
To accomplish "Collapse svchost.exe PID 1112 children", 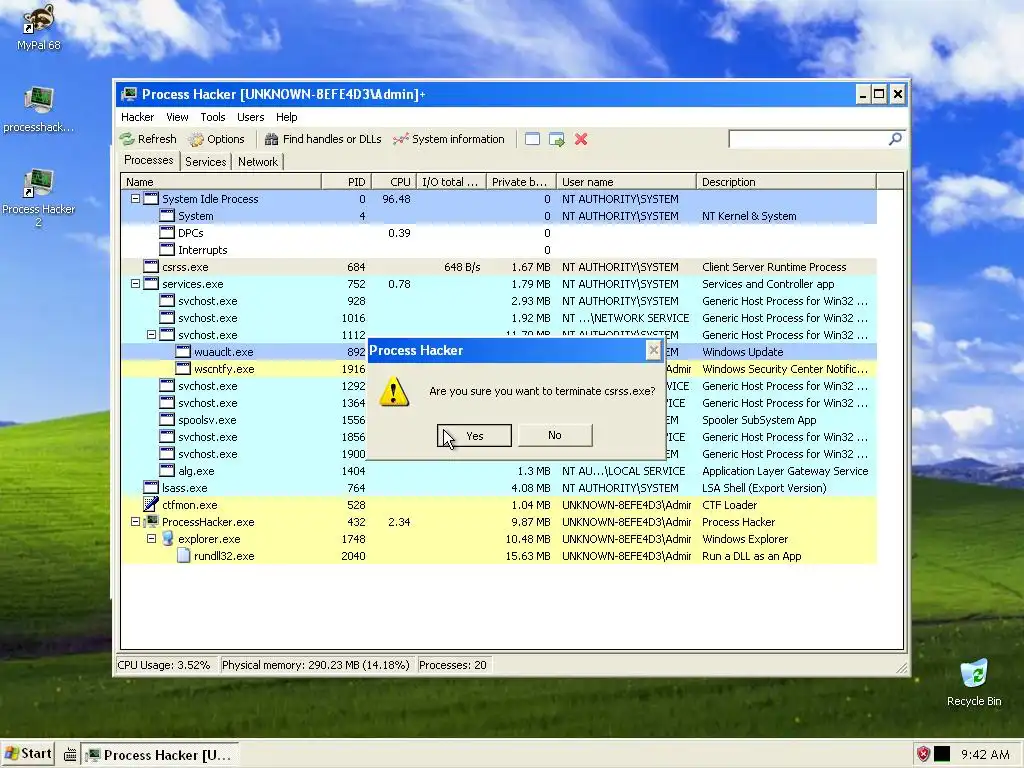I will point(151,334).
